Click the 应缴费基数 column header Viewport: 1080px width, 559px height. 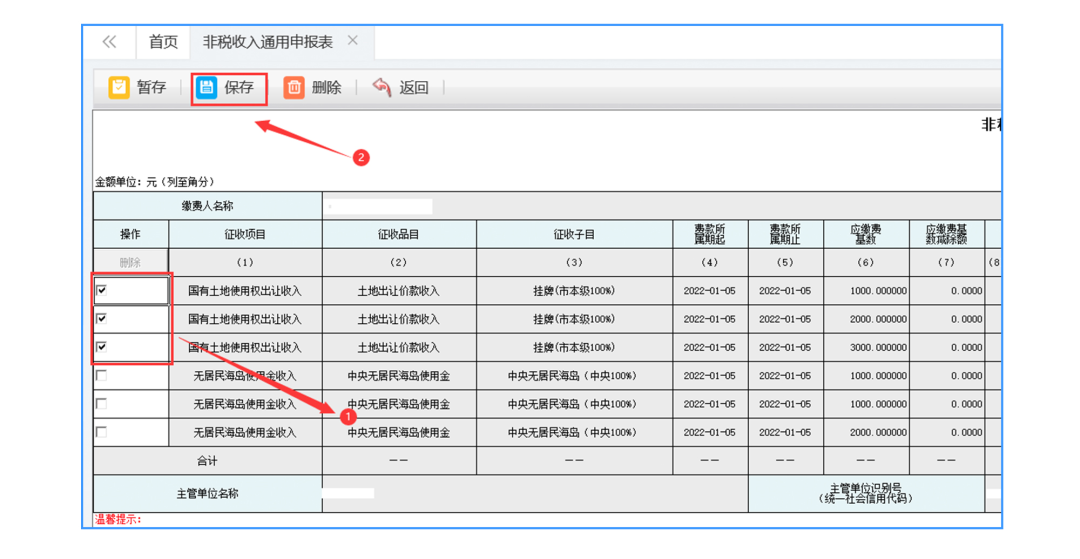(x=866, y=235)
